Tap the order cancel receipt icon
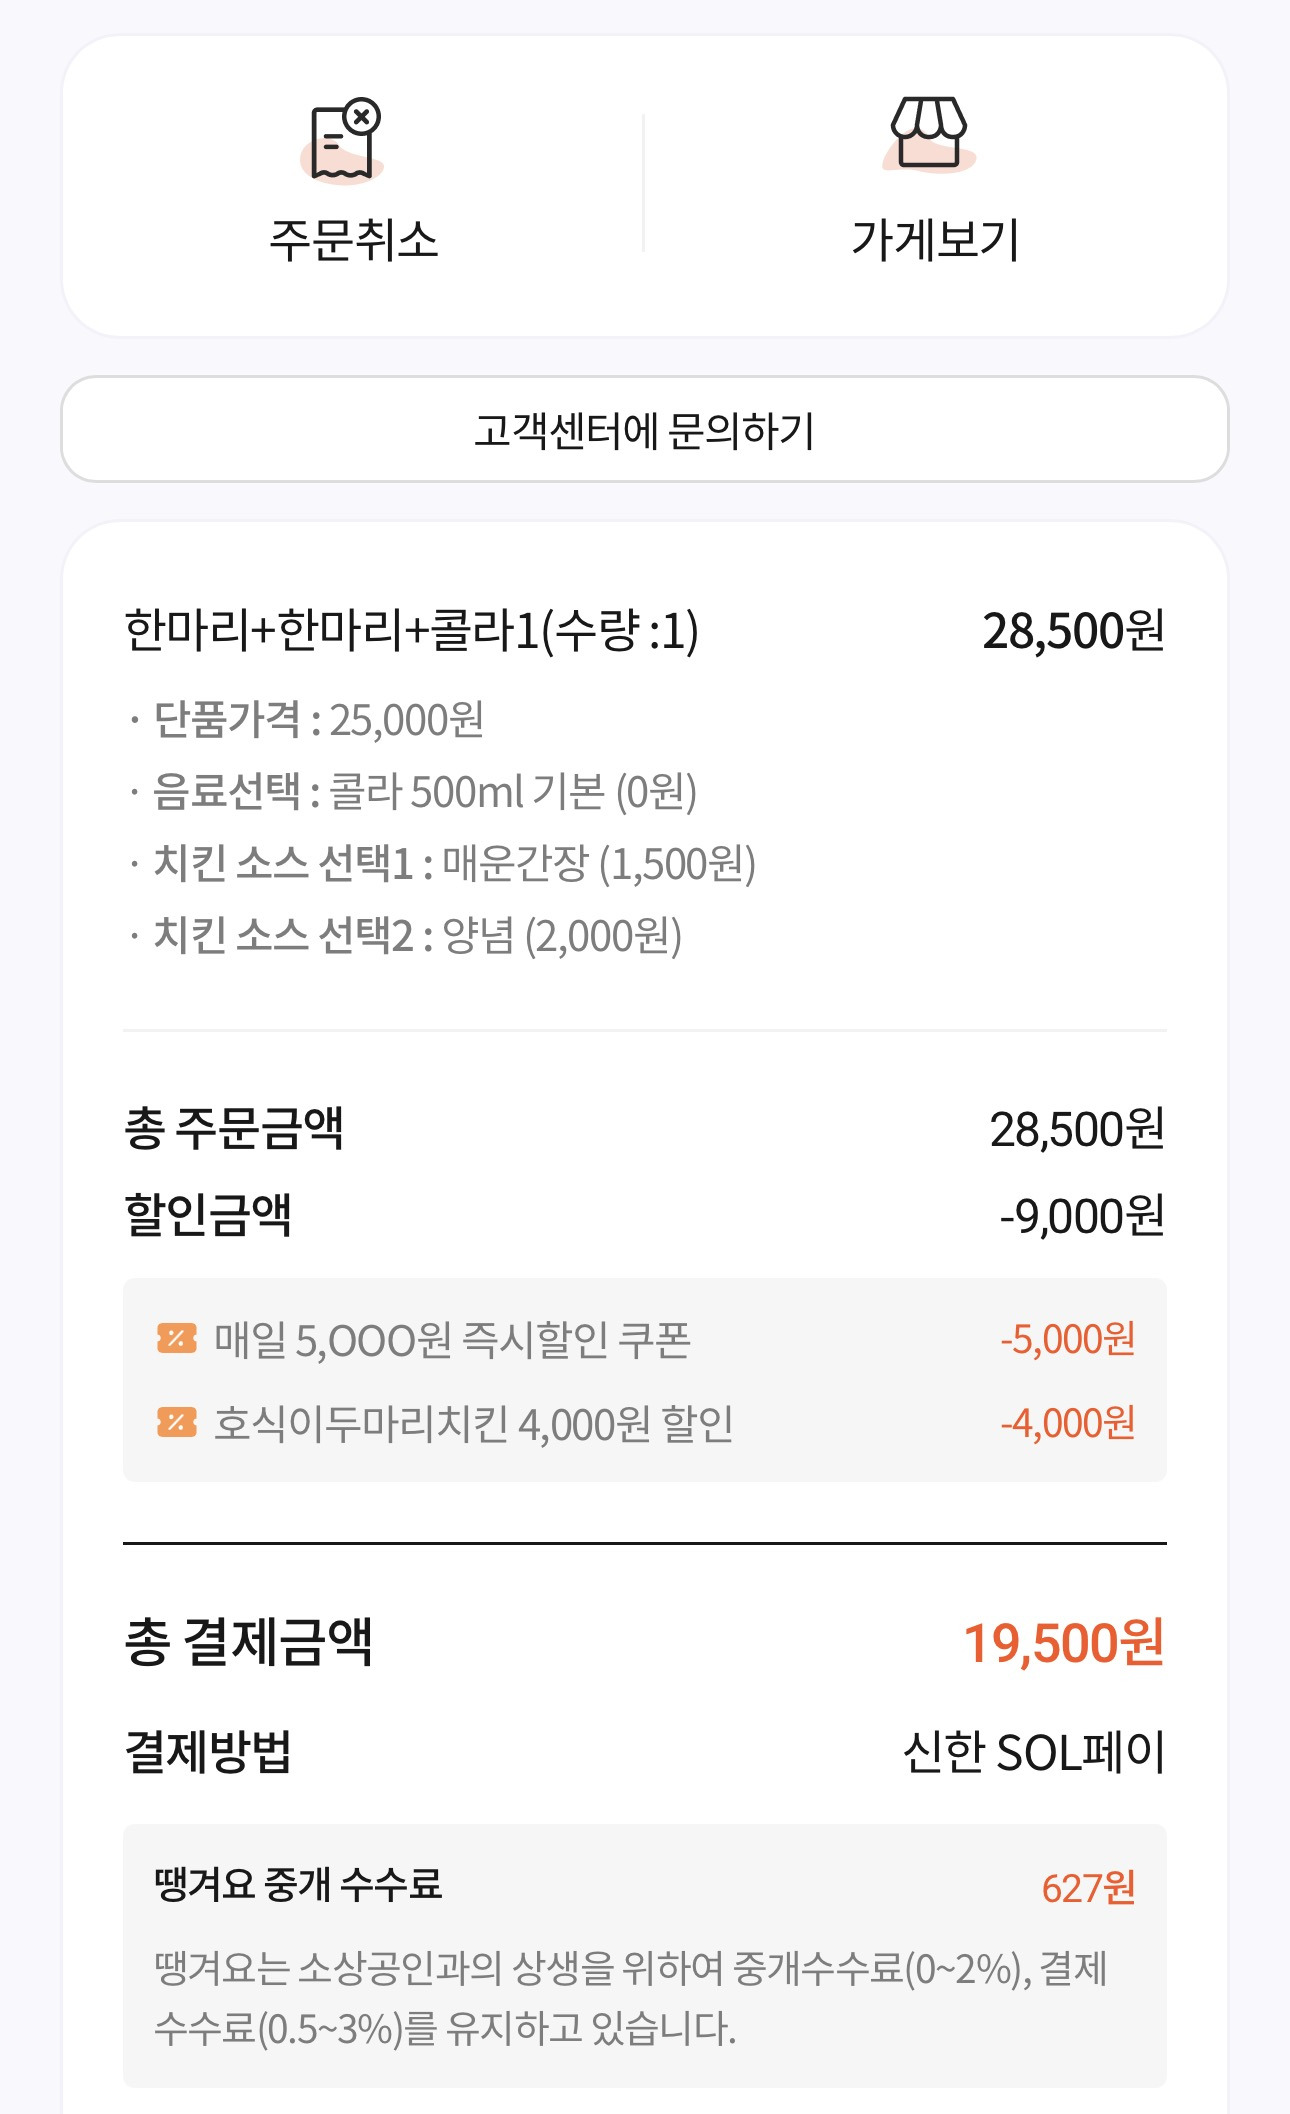This screenshot has width=1290, height=2114. [343, 141]
